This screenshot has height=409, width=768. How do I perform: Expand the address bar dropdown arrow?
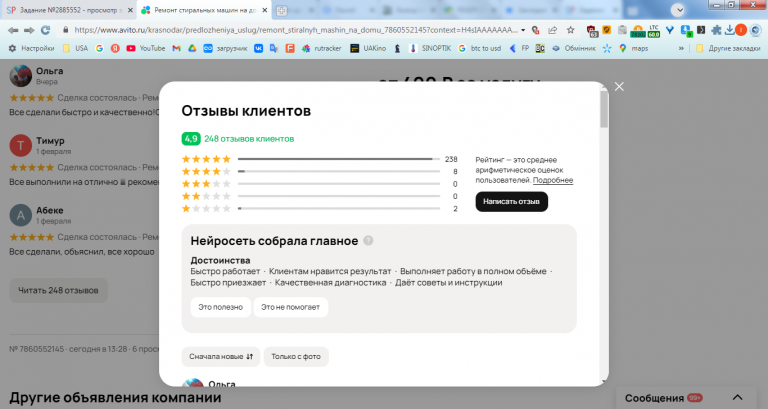[523, 30]
